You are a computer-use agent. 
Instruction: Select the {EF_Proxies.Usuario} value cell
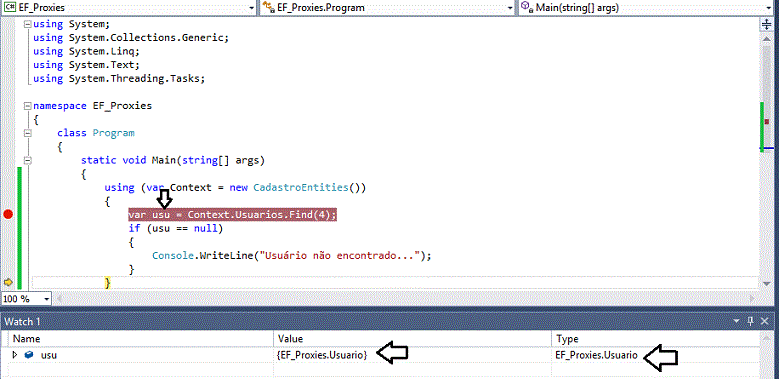412,355
